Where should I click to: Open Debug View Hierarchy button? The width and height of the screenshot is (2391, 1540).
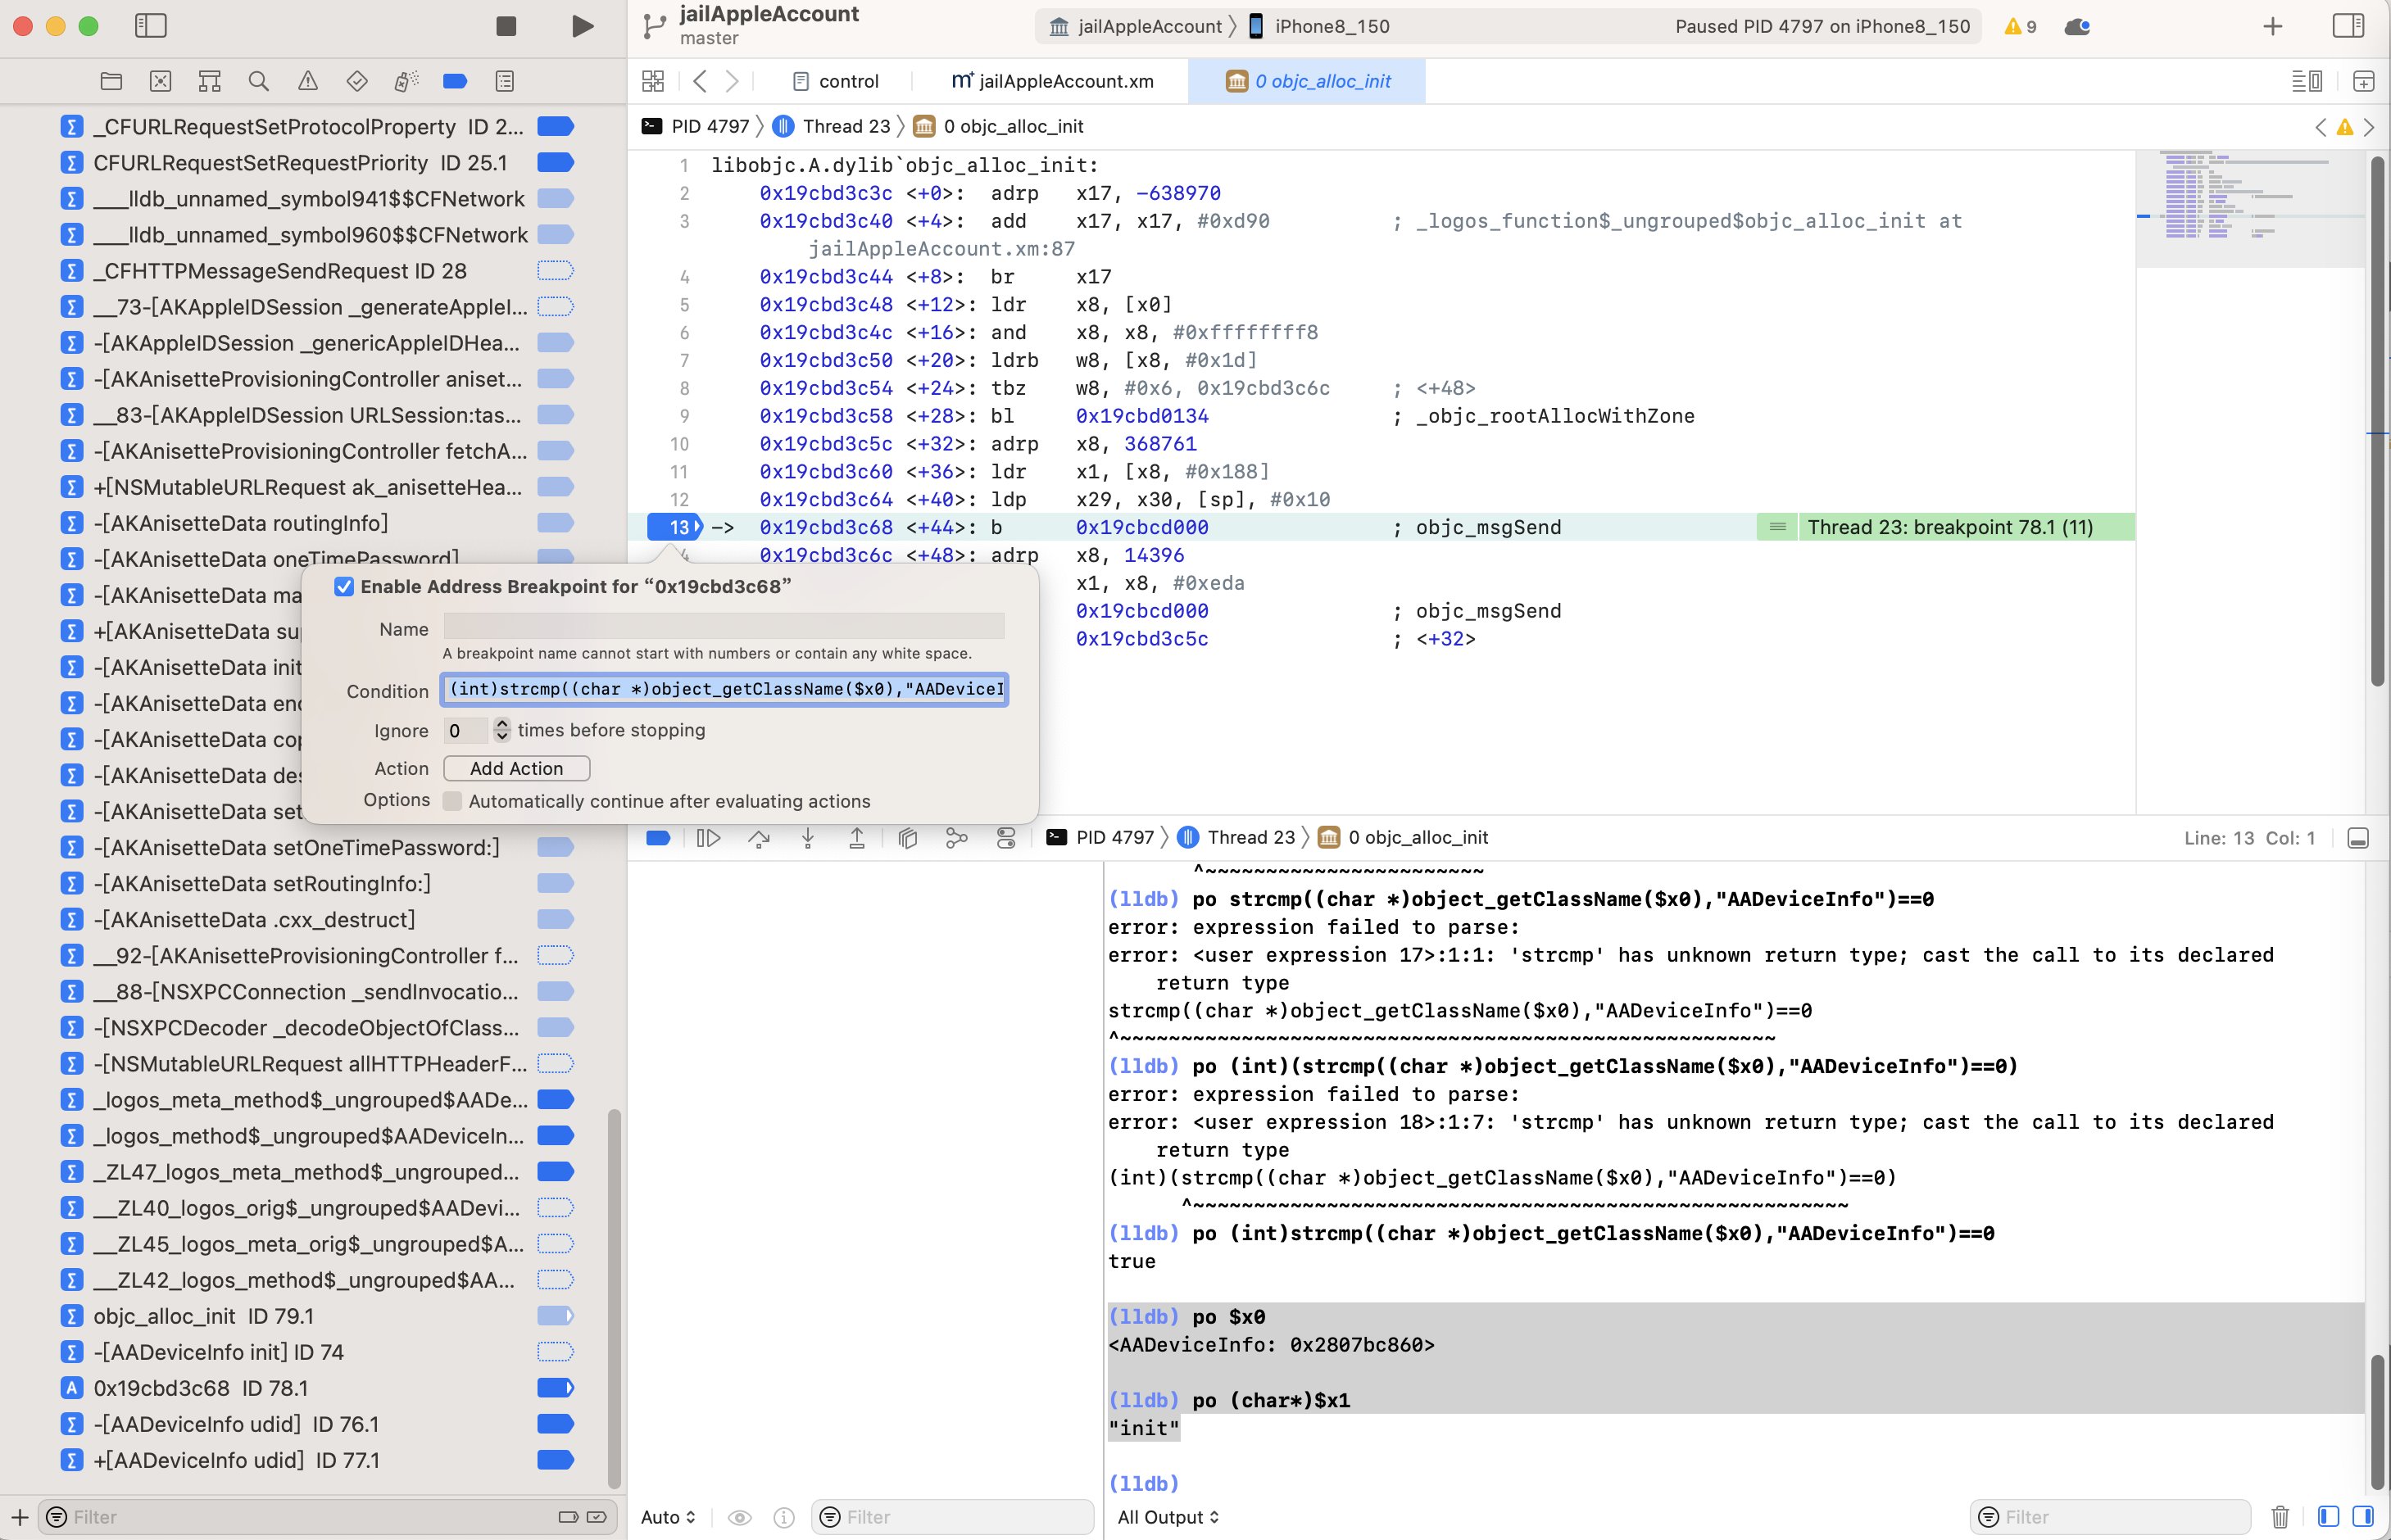908,838
